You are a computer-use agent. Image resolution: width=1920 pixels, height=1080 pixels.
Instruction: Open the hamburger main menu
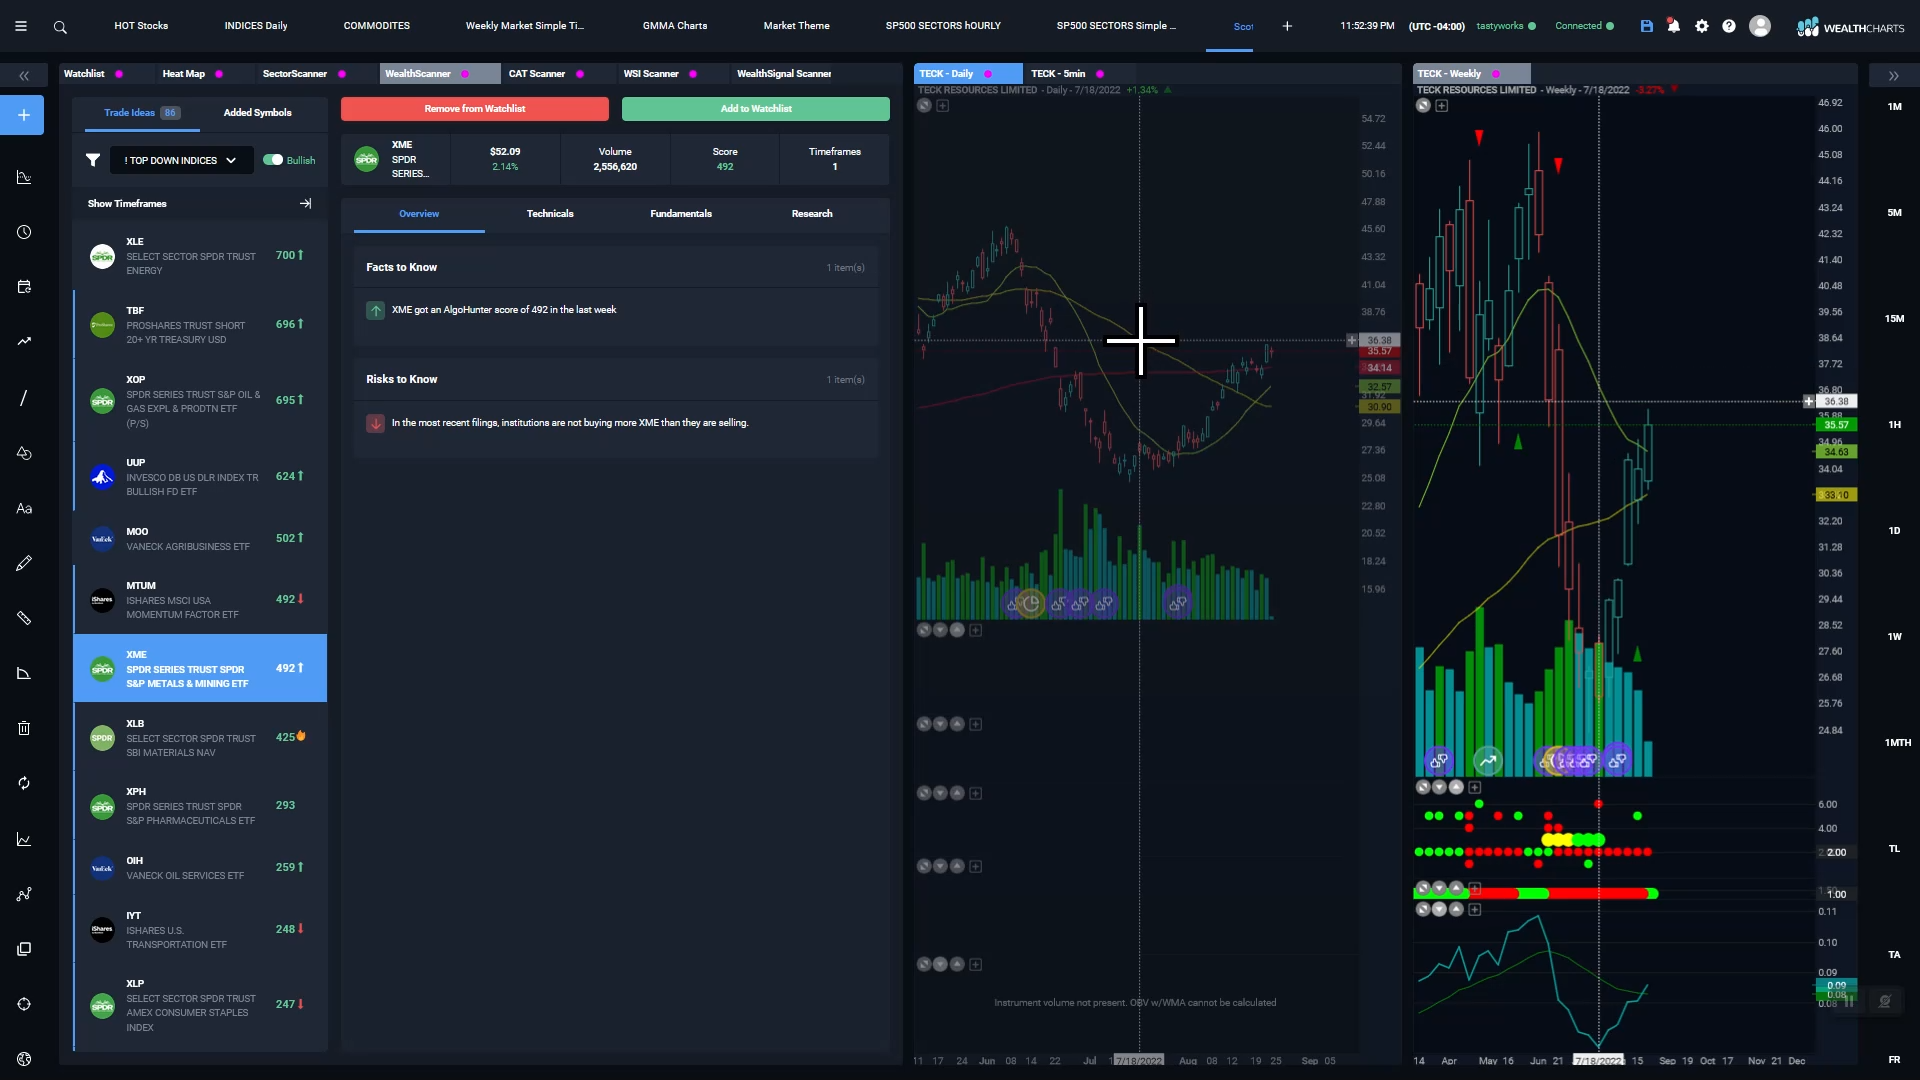click(20, 26)
